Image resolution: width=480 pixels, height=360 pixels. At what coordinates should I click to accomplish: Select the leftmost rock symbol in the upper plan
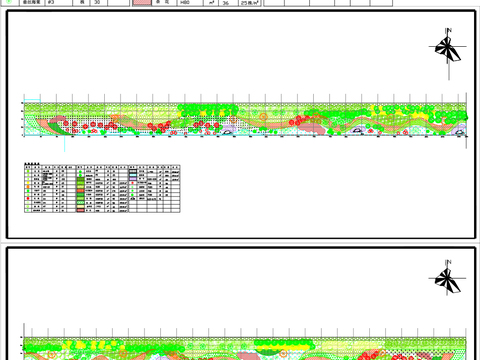227,132
